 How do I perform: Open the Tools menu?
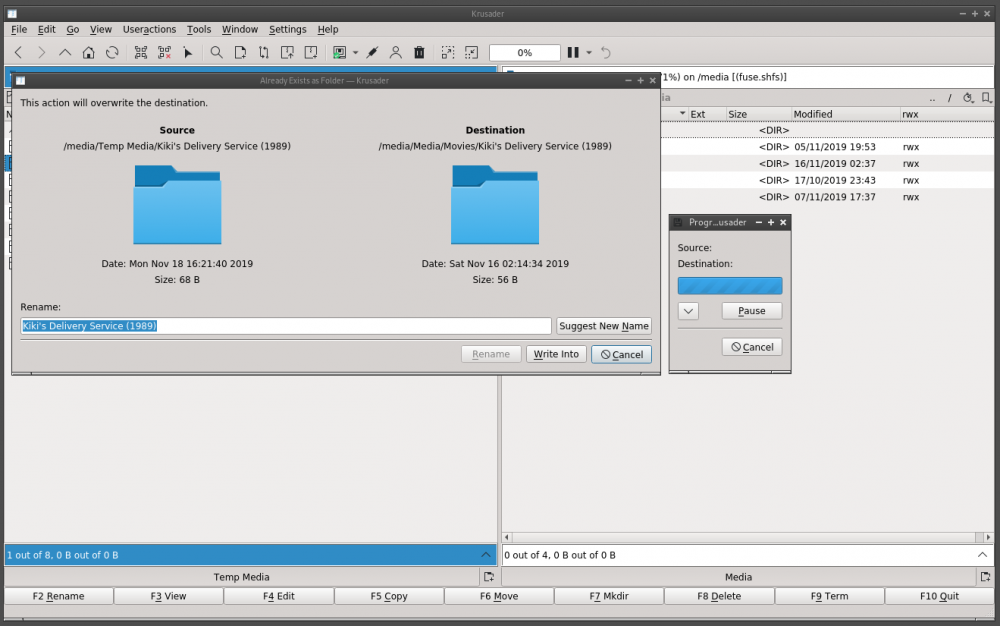click(199, 29)
